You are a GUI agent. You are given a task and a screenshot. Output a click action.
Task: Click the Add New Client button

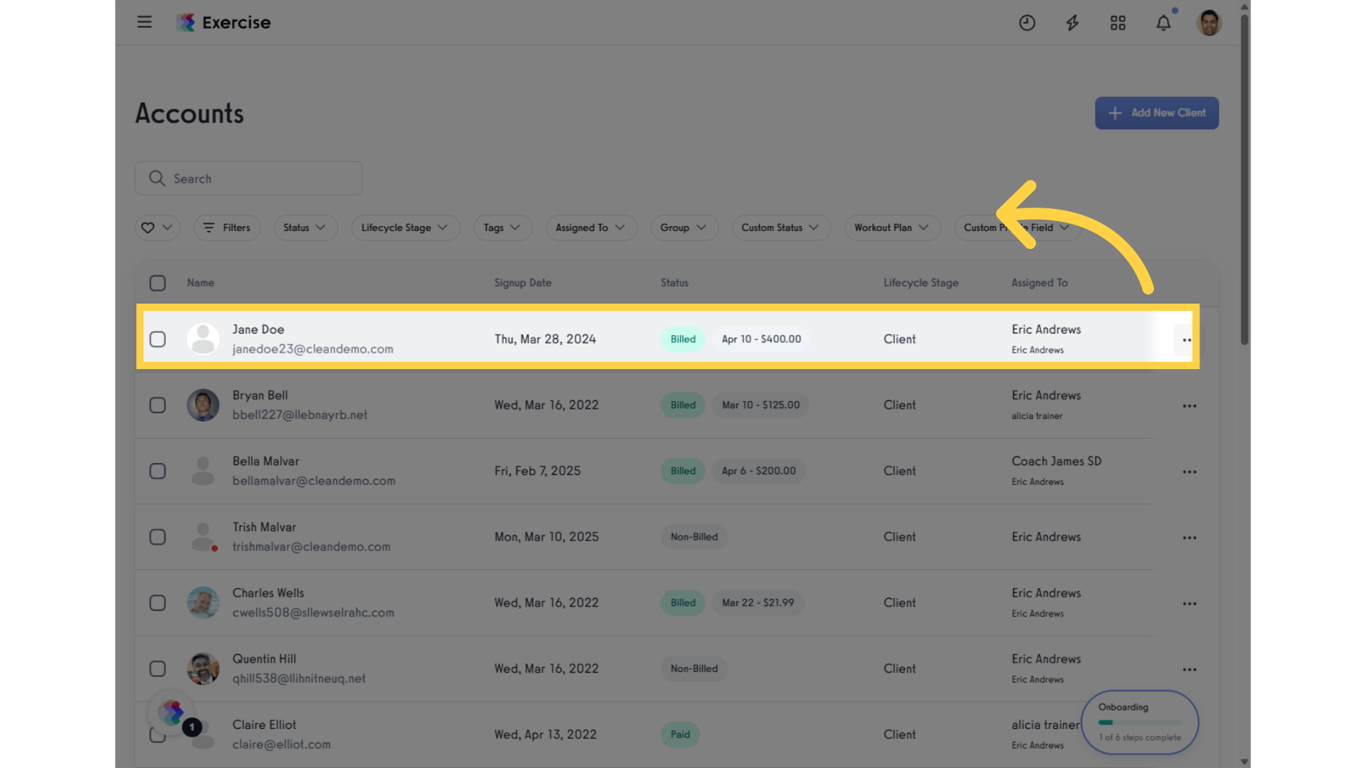pyautogui.click(x=1156, y=112)
